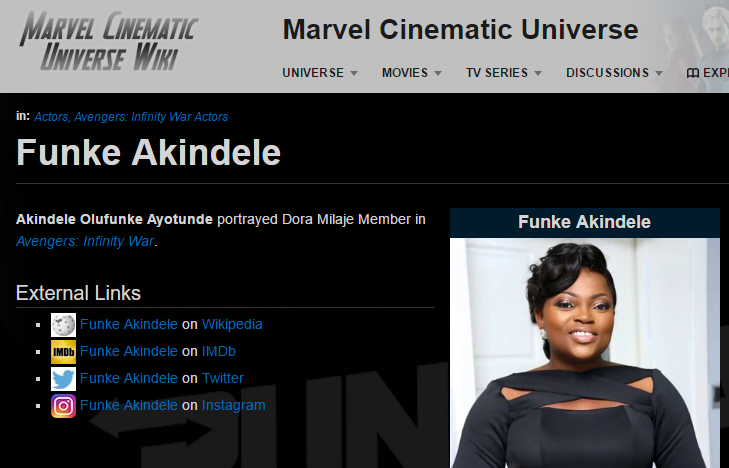The height and width of the screenshot is (468, 729).
Task: Click the Instagram camera icon
Action: click(x=63, y=406)
